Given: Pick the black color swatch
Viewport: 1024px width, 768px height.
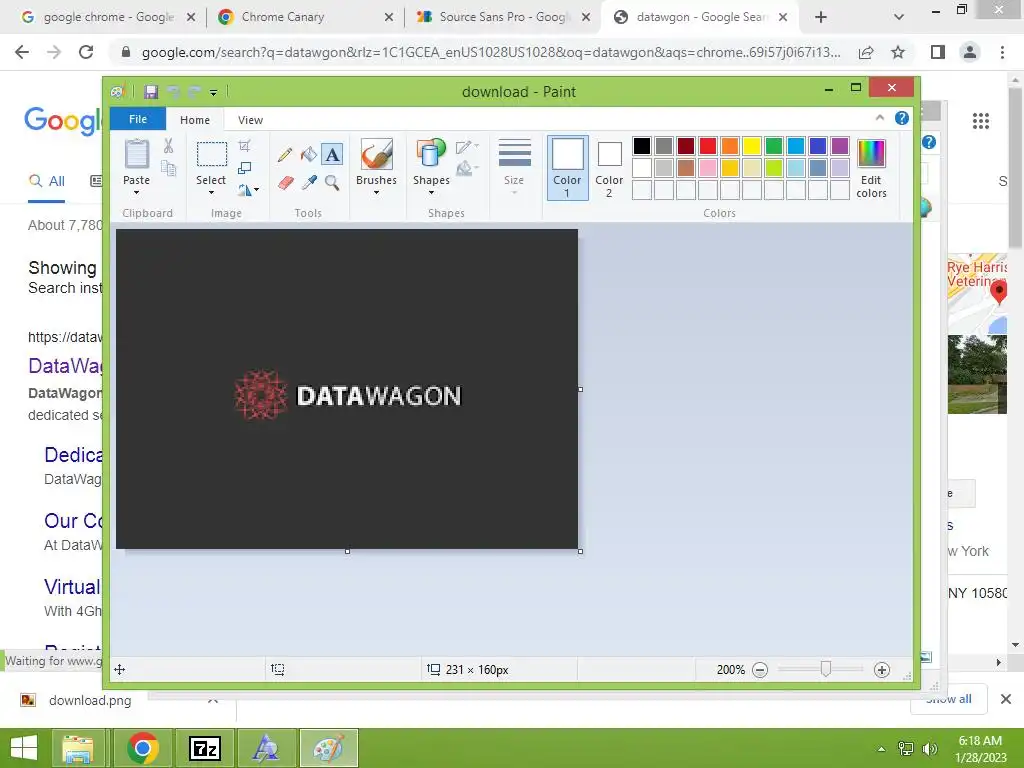Looking at the screenshot, I should [x=642, y=146].
